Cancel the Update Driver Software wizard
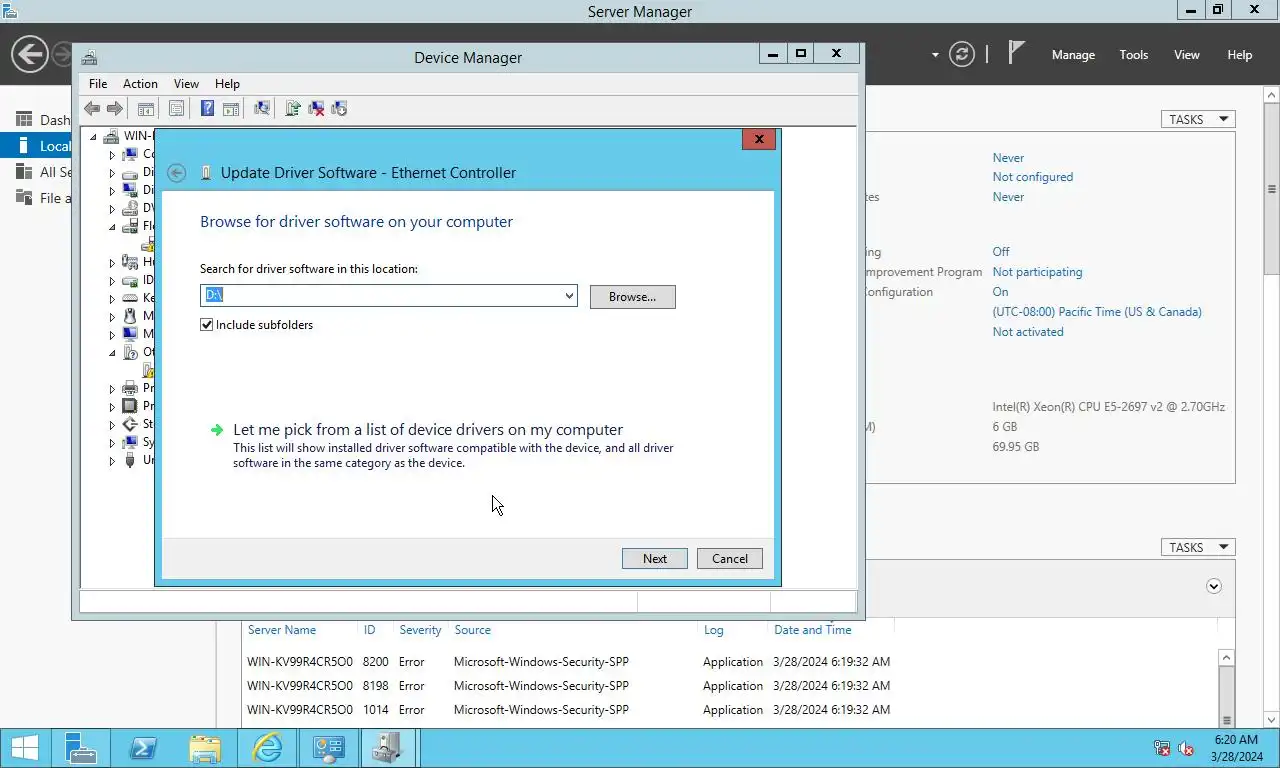Screen dimensions: 1280x768 point(730,559)
